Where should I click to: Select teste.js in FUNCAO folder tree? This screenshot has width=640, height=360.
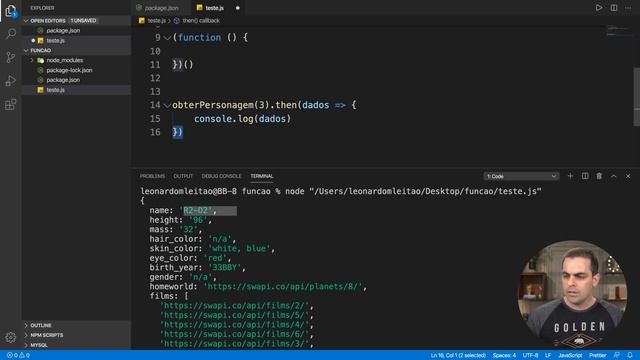click(x=56, y=90)
